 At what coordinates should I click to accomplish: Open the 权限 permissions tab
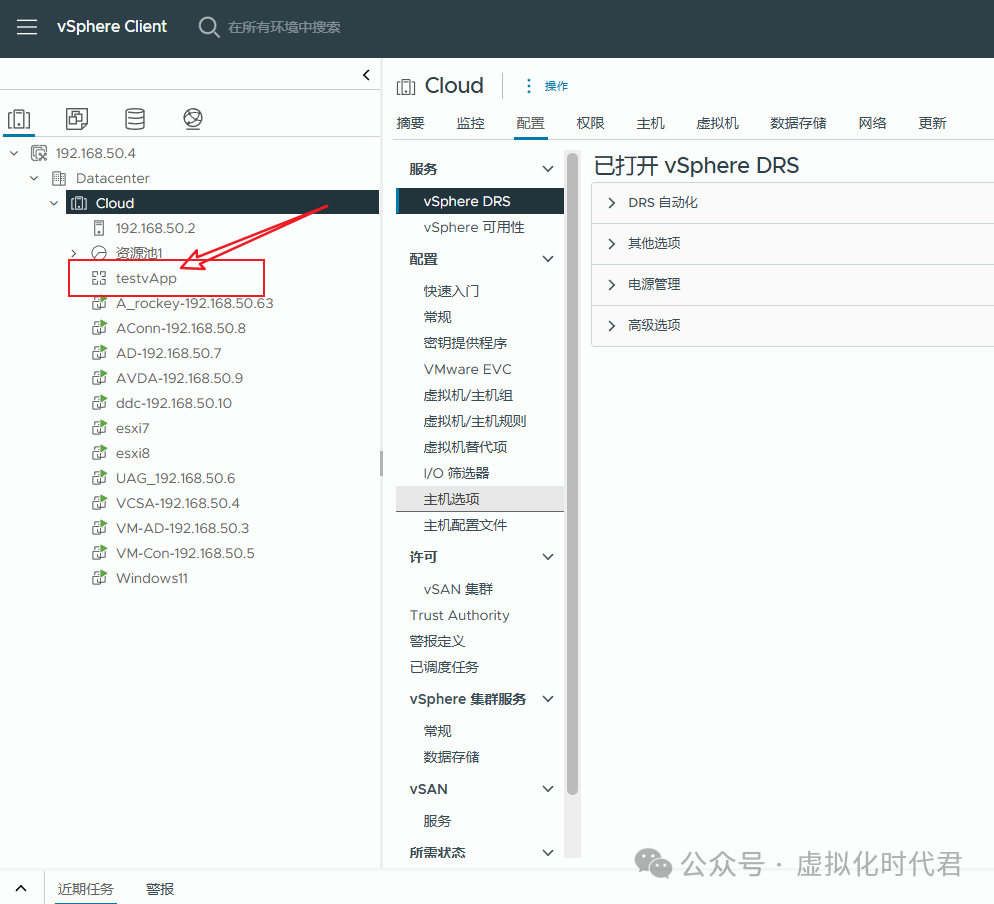590,123
